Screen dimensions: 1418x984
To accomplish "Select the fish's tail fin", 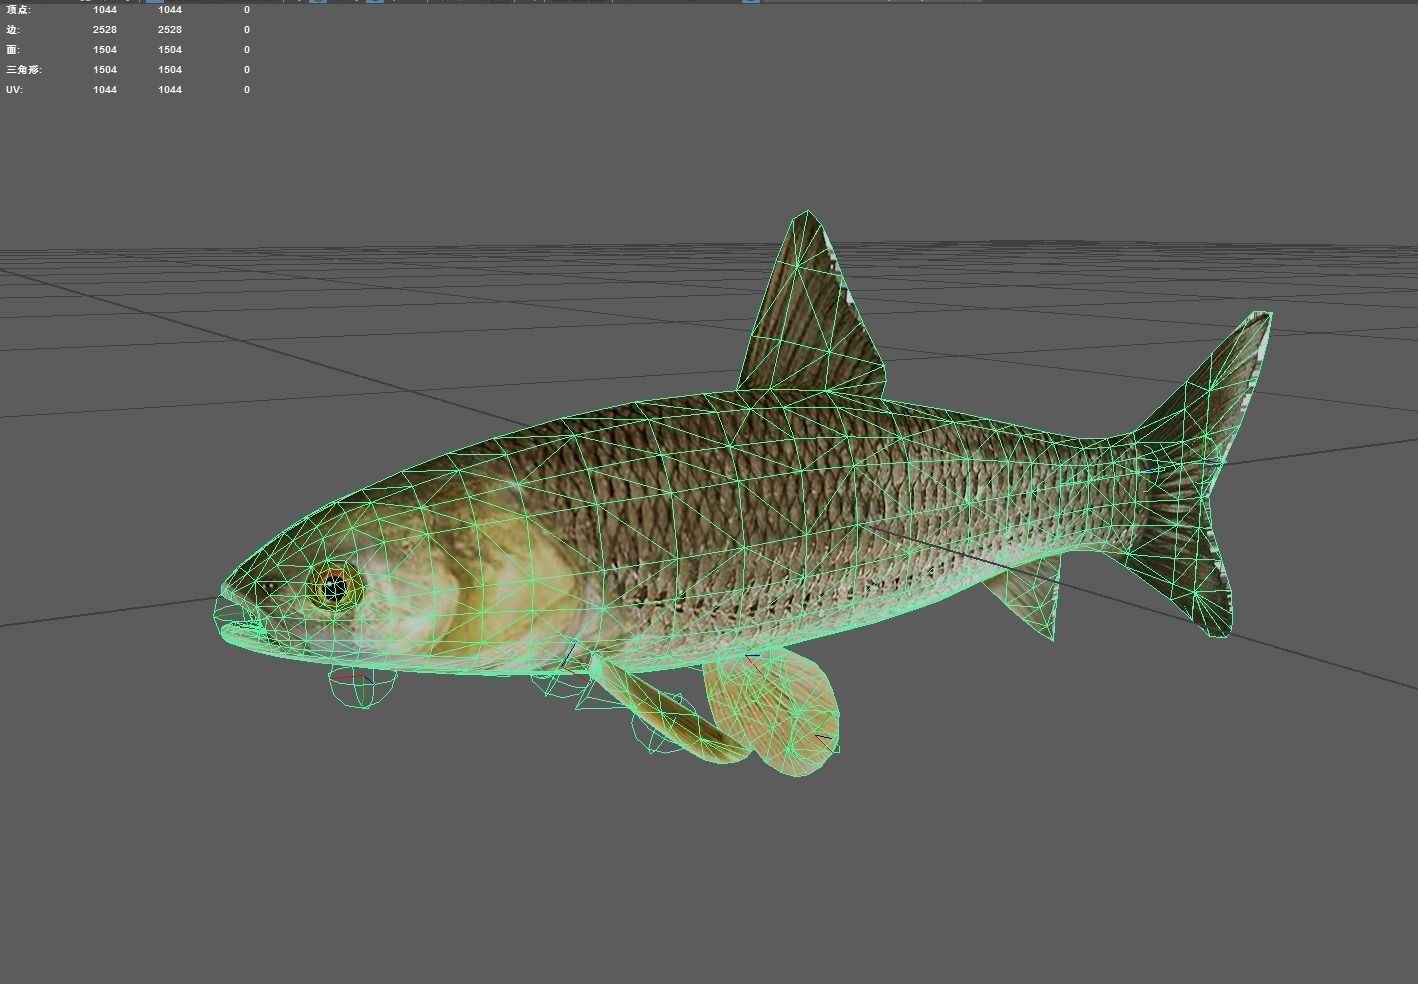I will (1200, 450).
